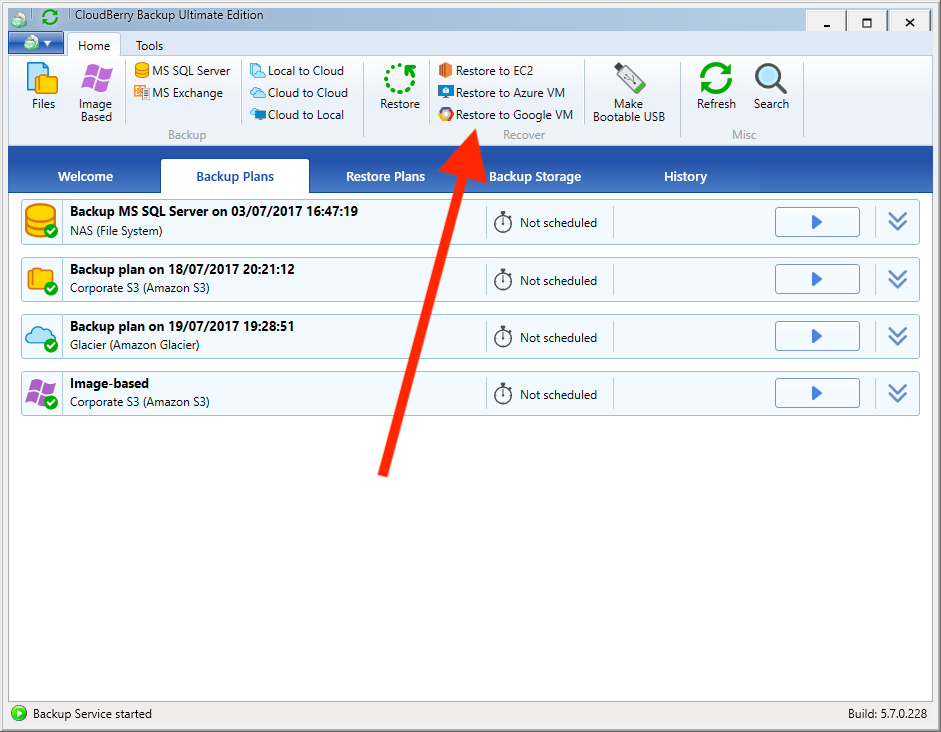Click the Windows icon of Image-based plan
The width and height of the screenshot is (941, 732).
(41, 394)
